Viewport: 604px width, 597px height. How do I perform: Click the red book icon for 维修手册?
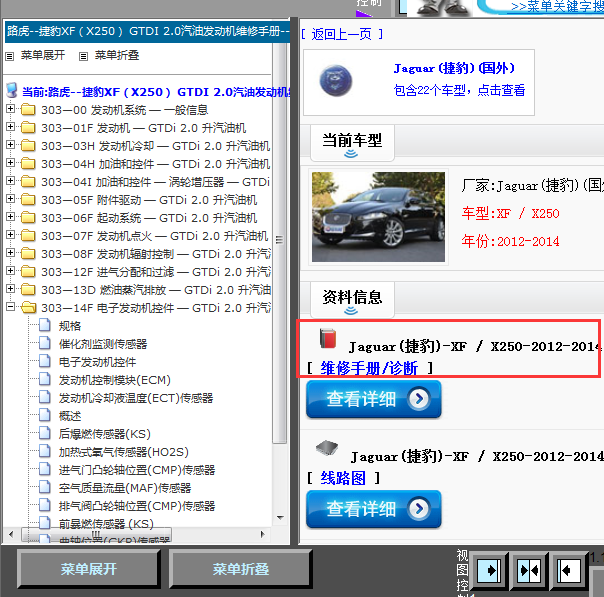pyautogui.click(x=328, y=338)
